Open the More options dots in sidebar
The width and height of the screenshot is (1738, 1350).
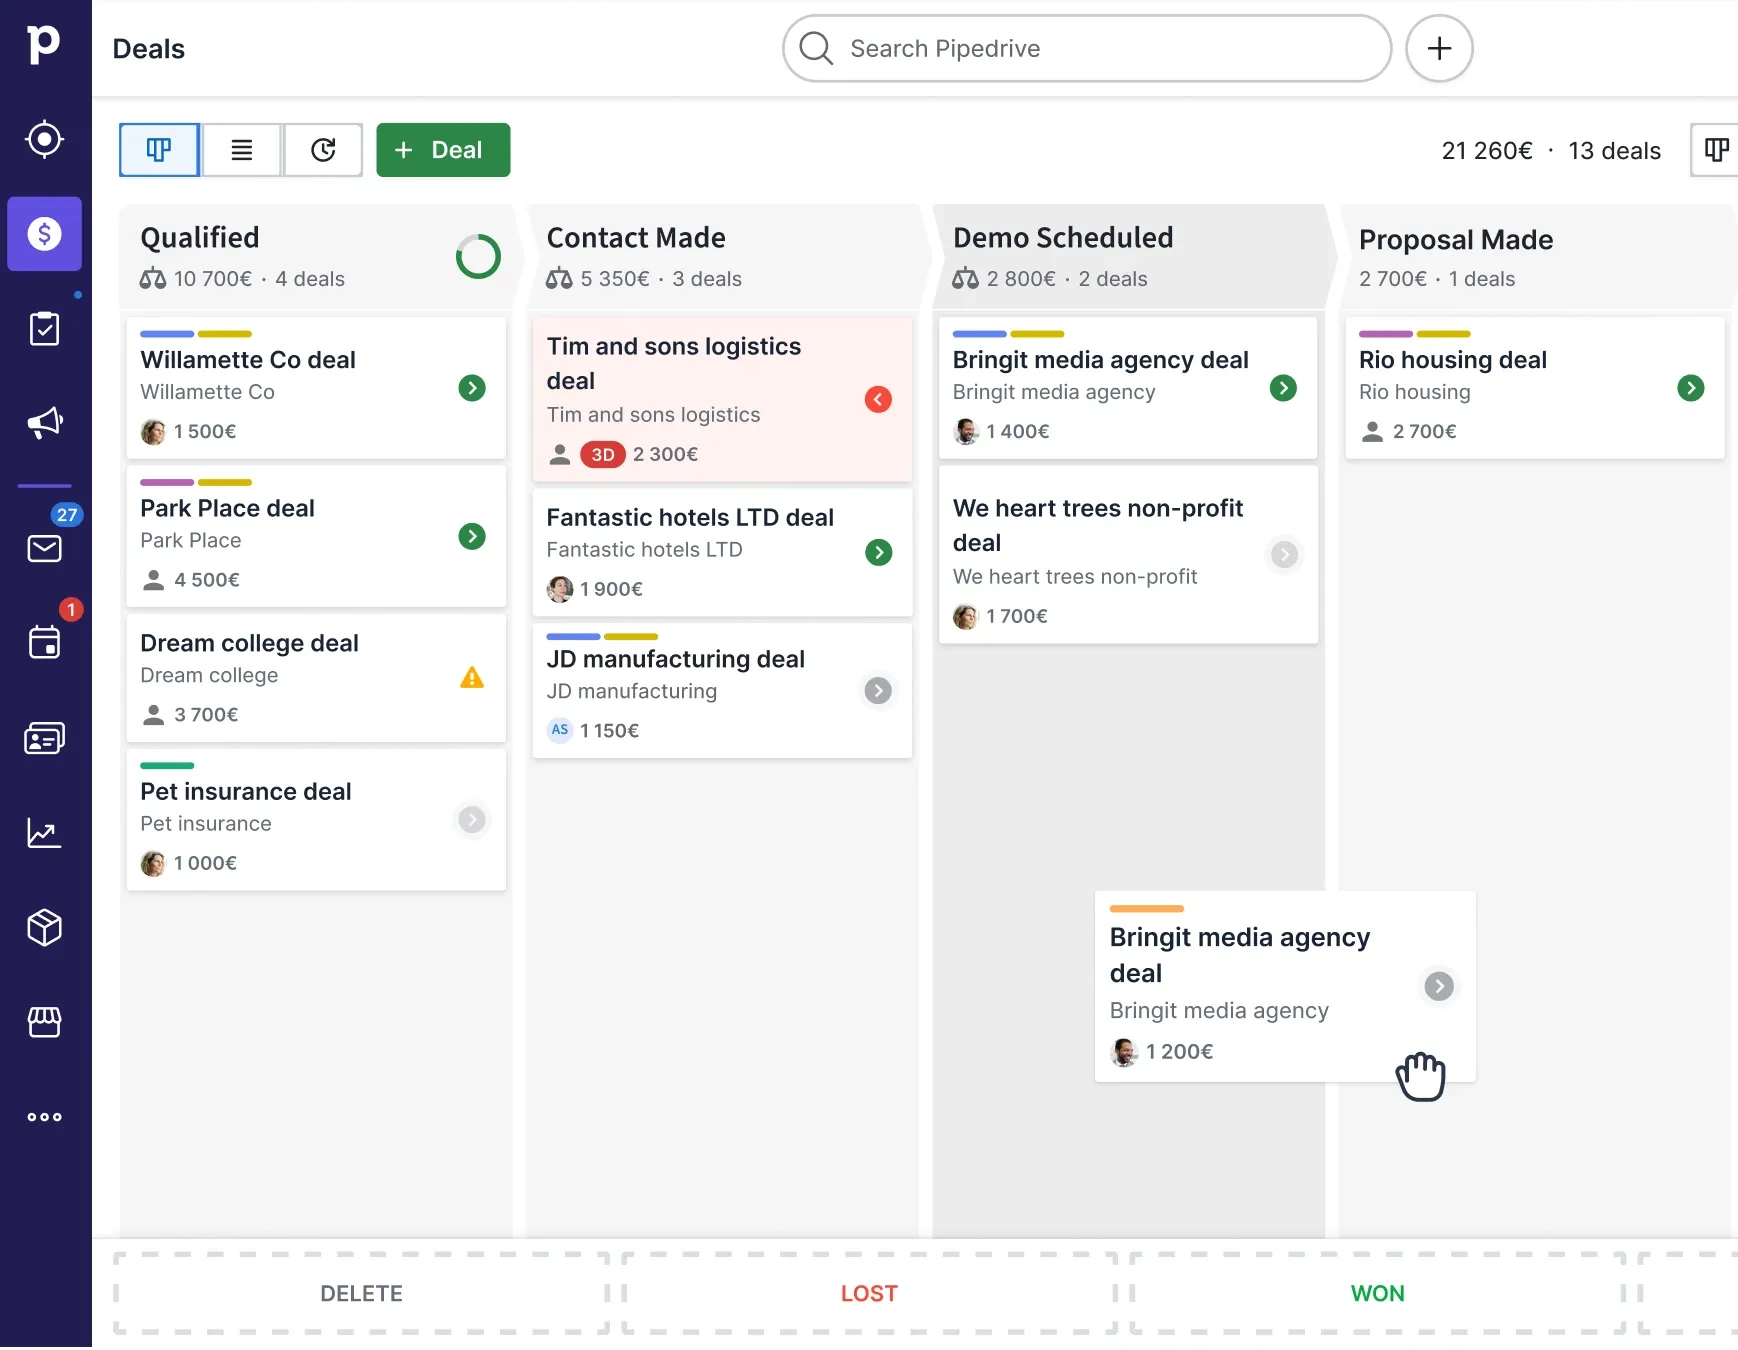(45, 1117)
